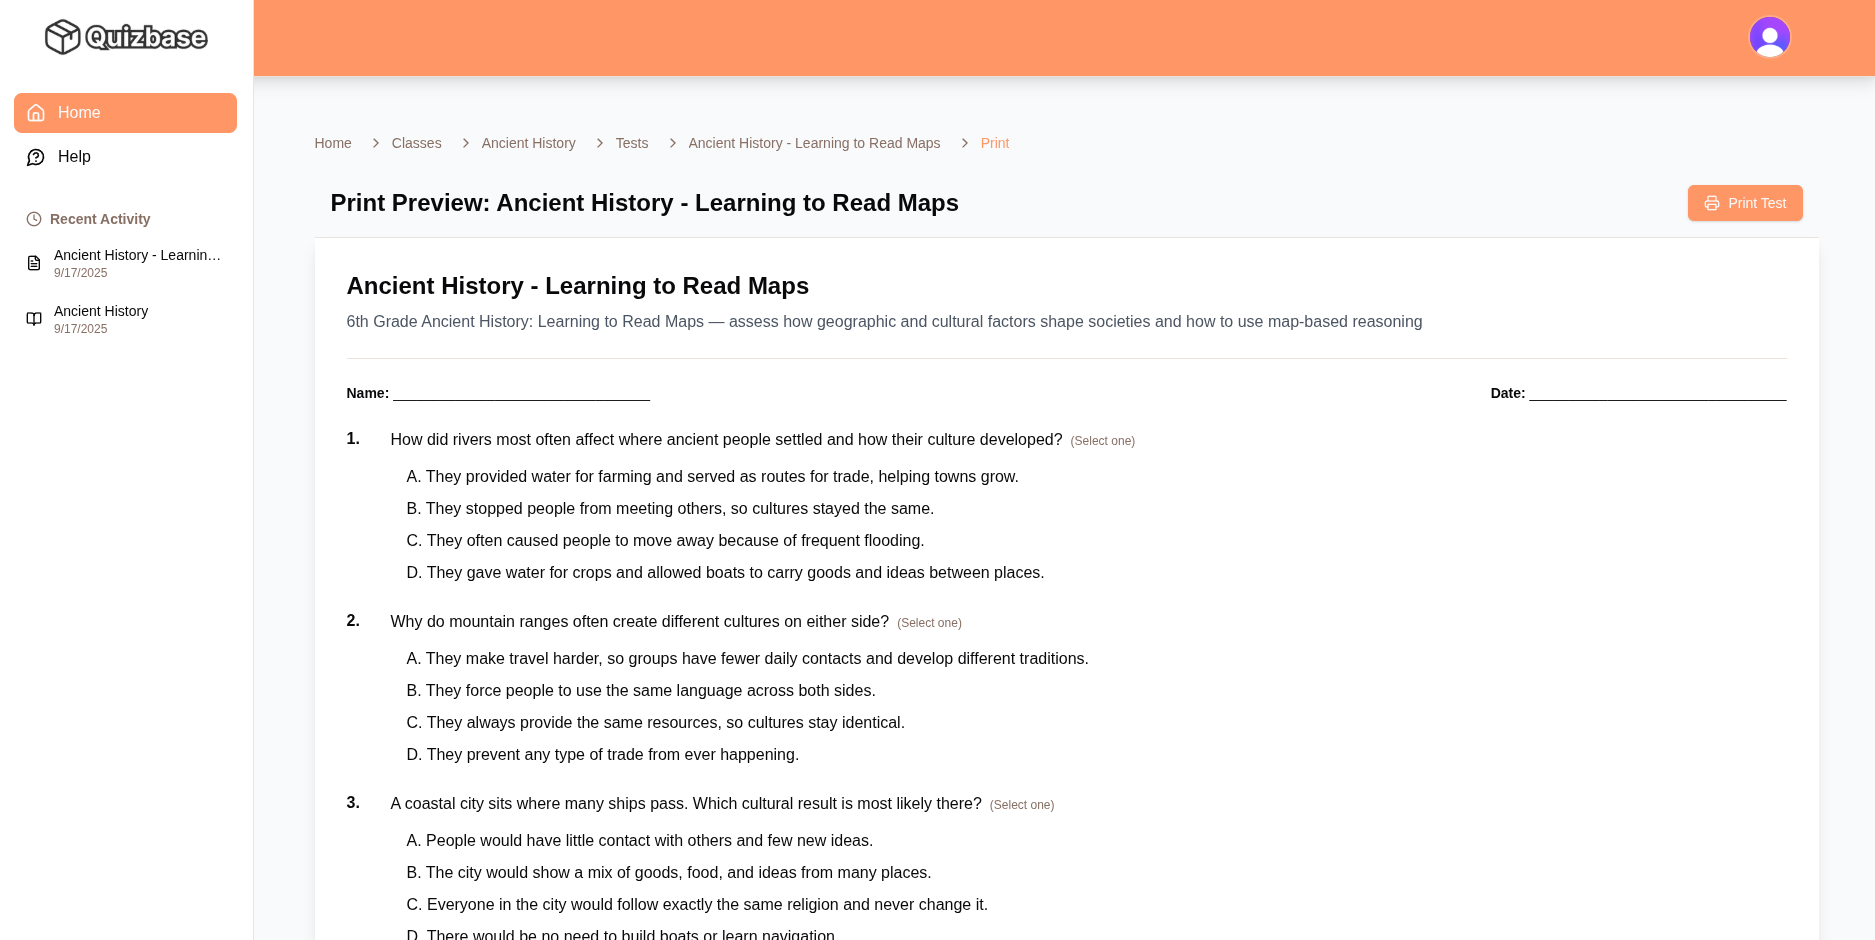Screen dimensions: 1875x940
Task: Go to Tests breadcrumb
Action: point(632,143)
